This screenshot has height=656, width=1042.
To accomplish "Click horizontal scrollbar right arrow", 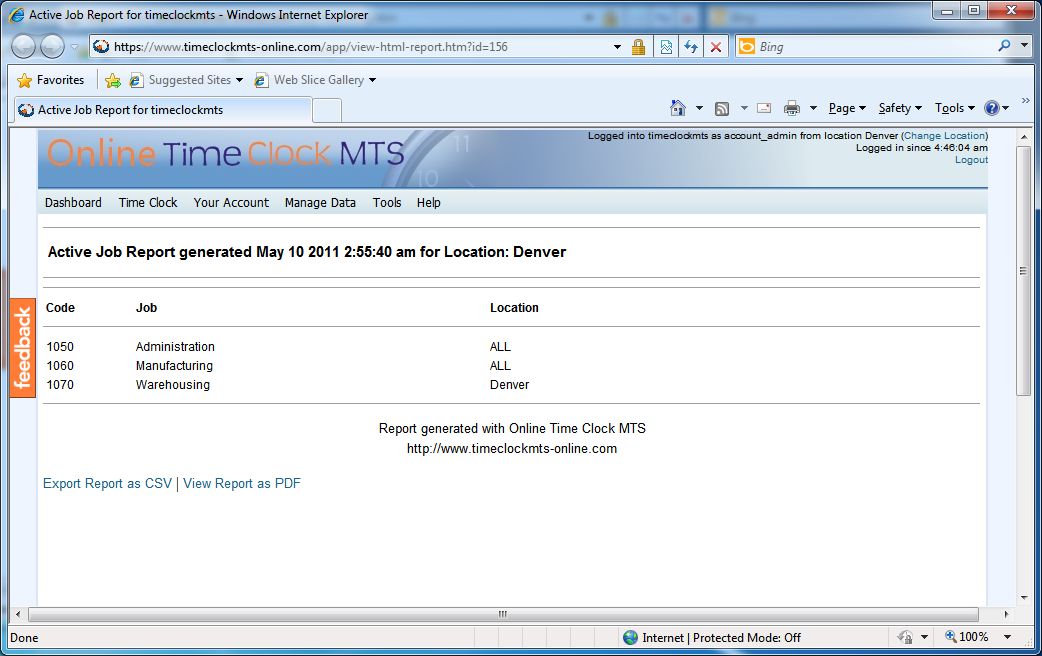I will (1006, 614).
